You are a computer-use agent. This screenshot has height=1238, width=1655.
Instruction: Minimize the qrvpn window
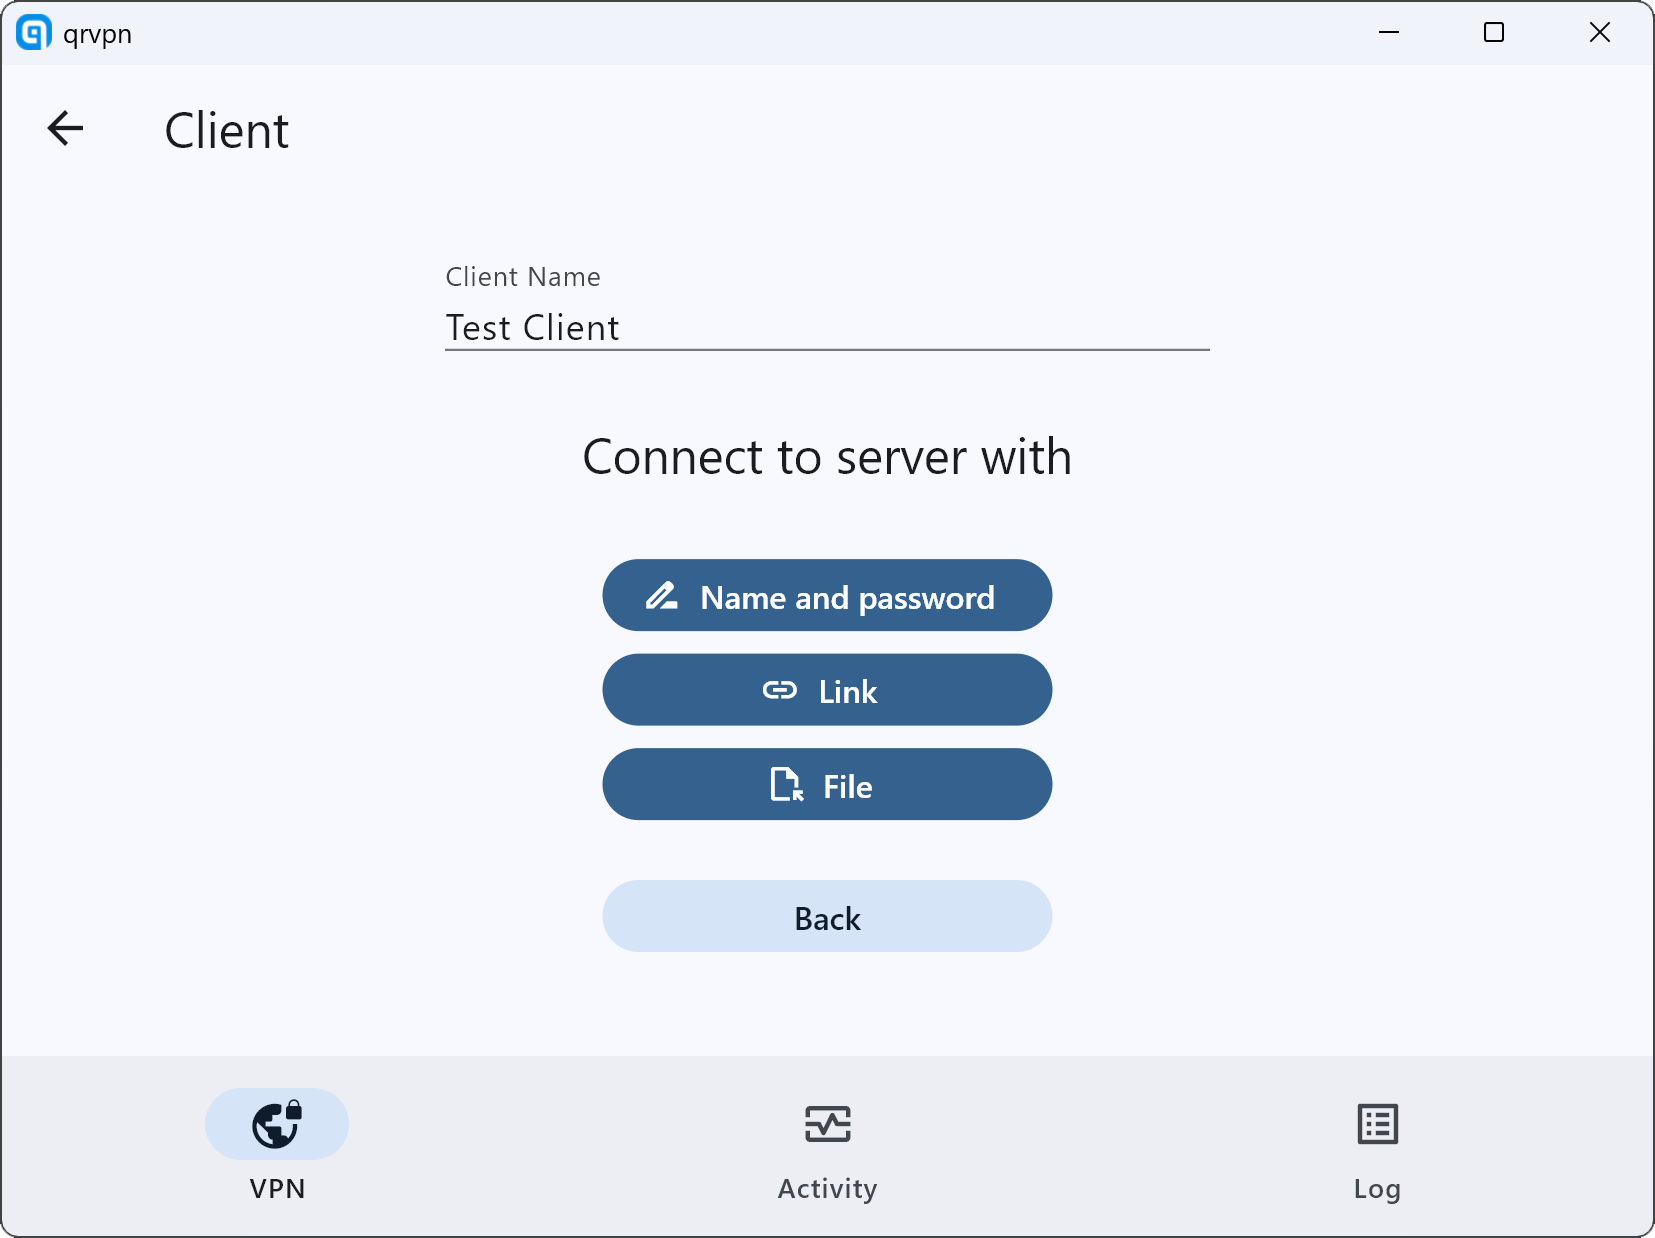[1389, 33]
